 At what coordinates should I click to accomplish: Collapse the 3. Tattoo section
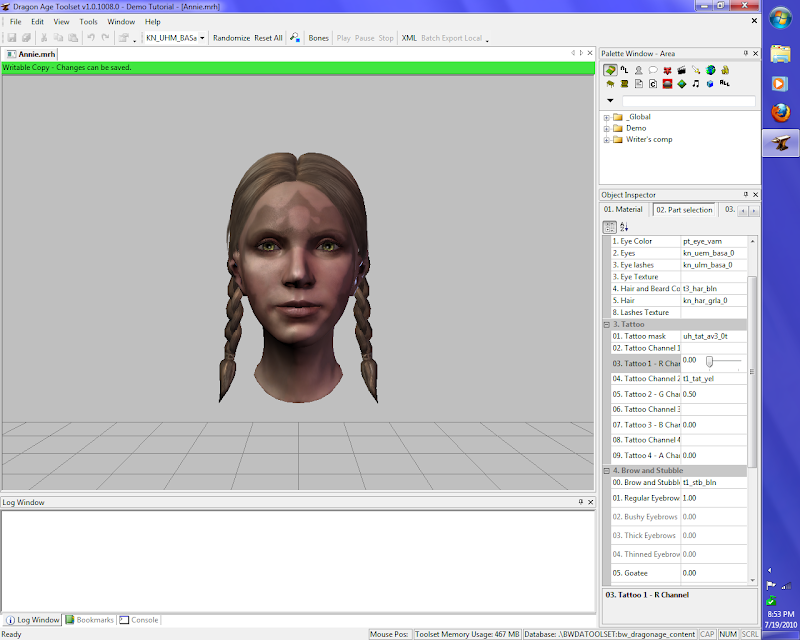[607, 324]
